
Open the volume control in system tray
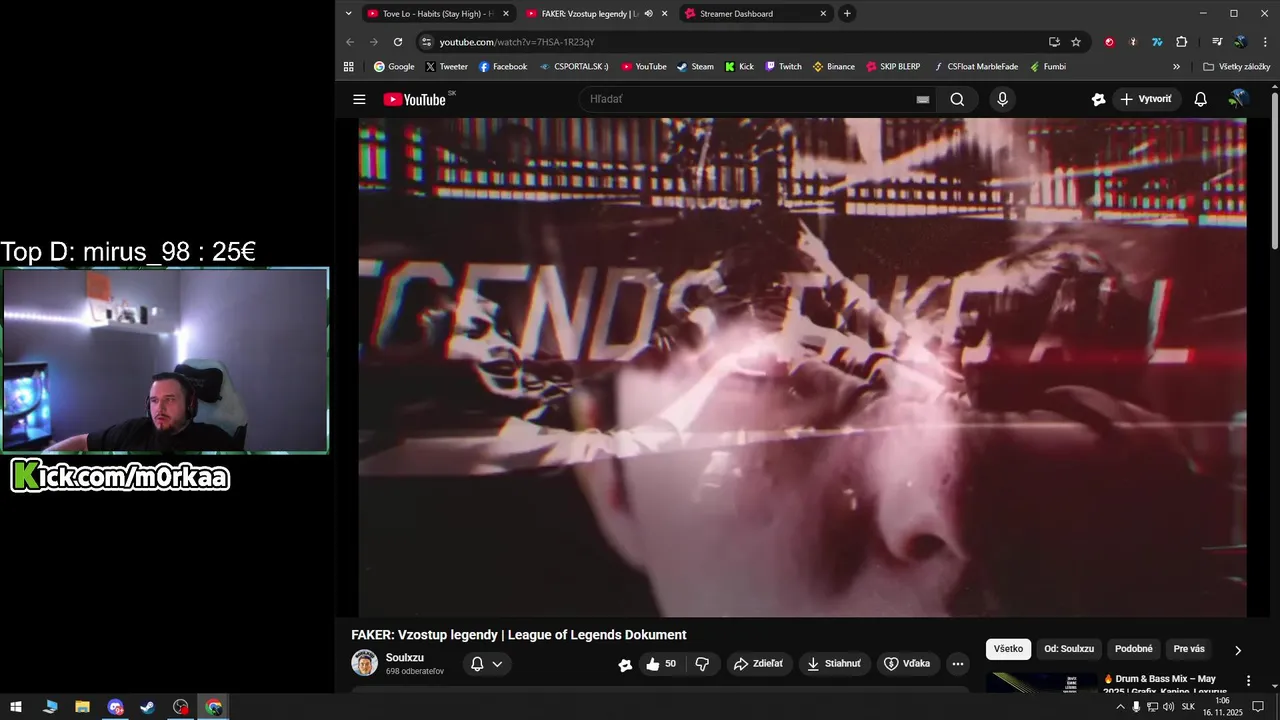pyautogui.click(x=1168, y=707)
